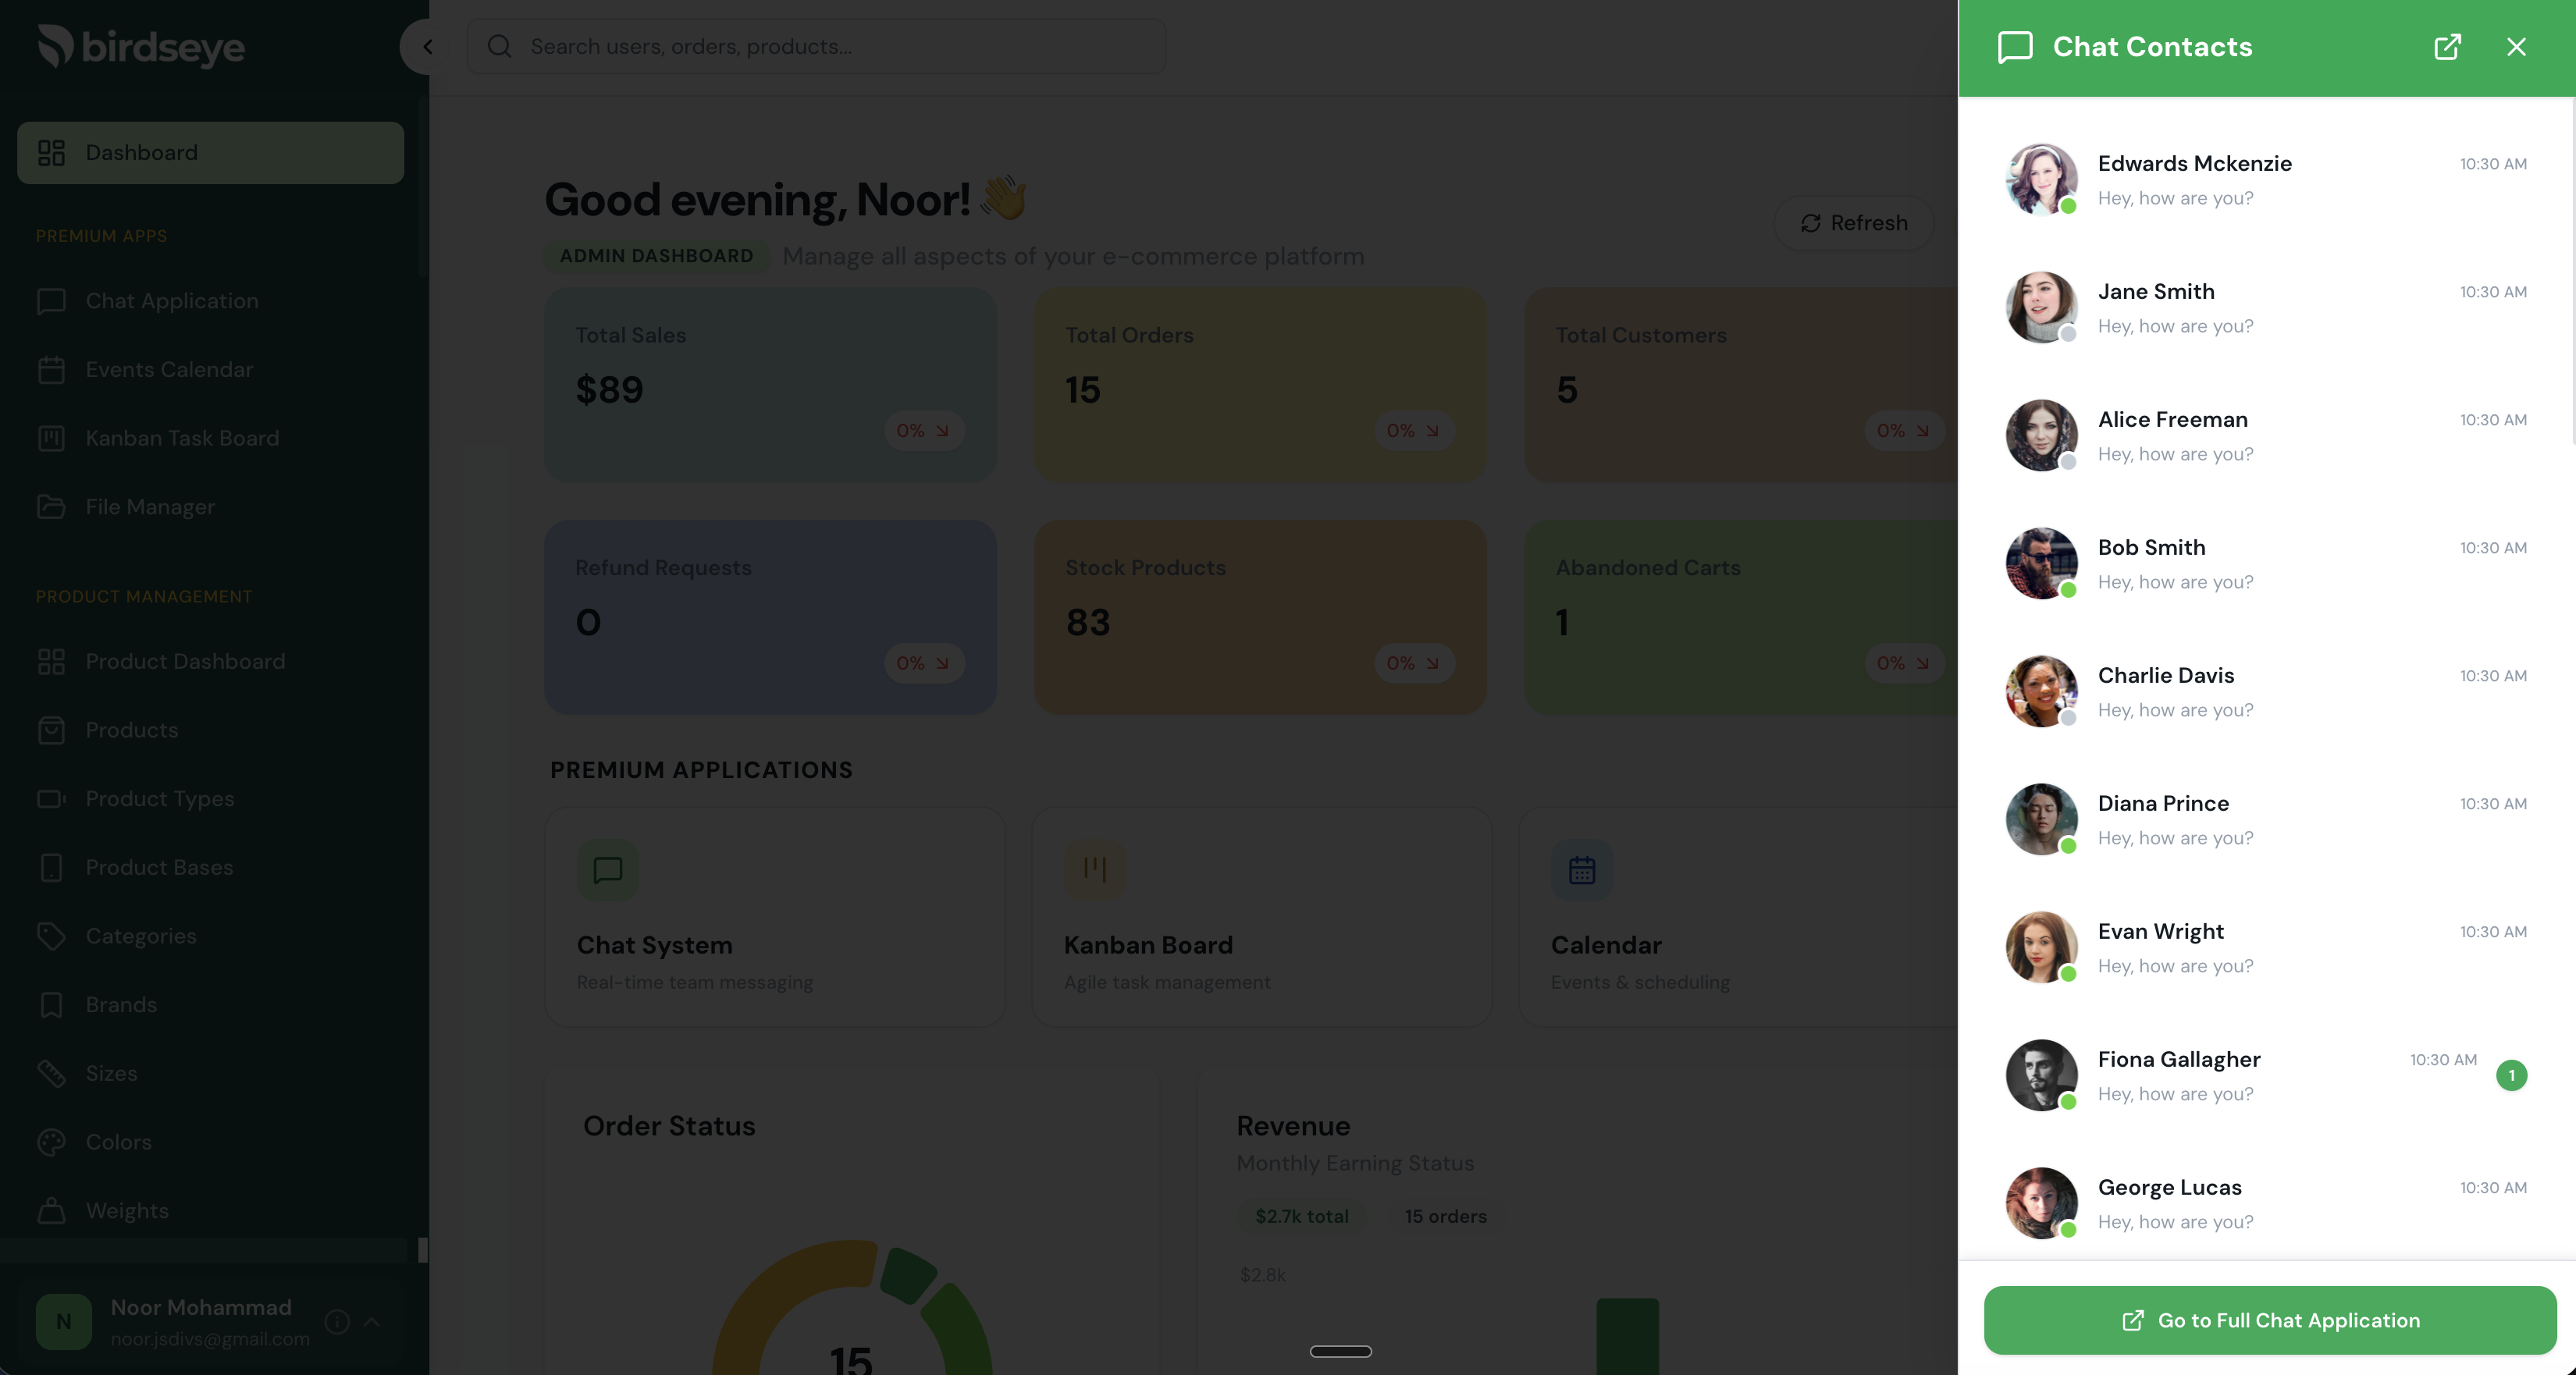Click 15 orders revenue badge
The height and width of the screenshot is (1375, 2576).
point(1445,1216)
